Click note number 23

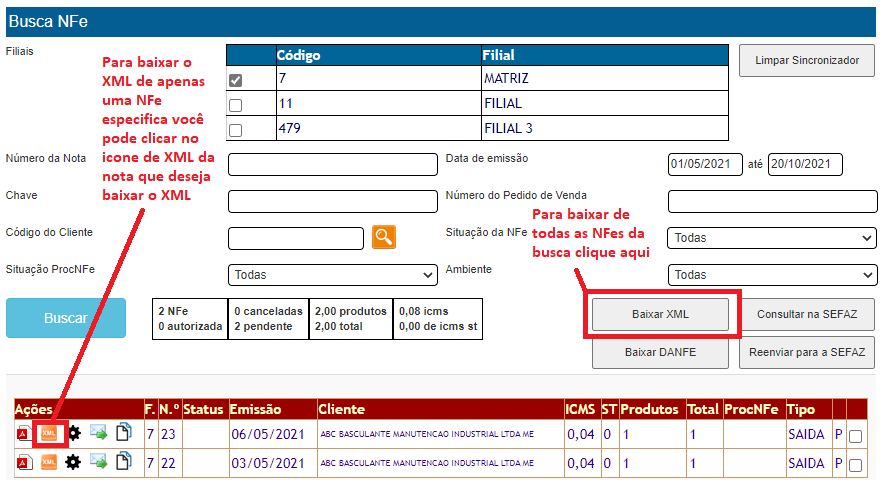pyautogui.click(x=168, y=434)
